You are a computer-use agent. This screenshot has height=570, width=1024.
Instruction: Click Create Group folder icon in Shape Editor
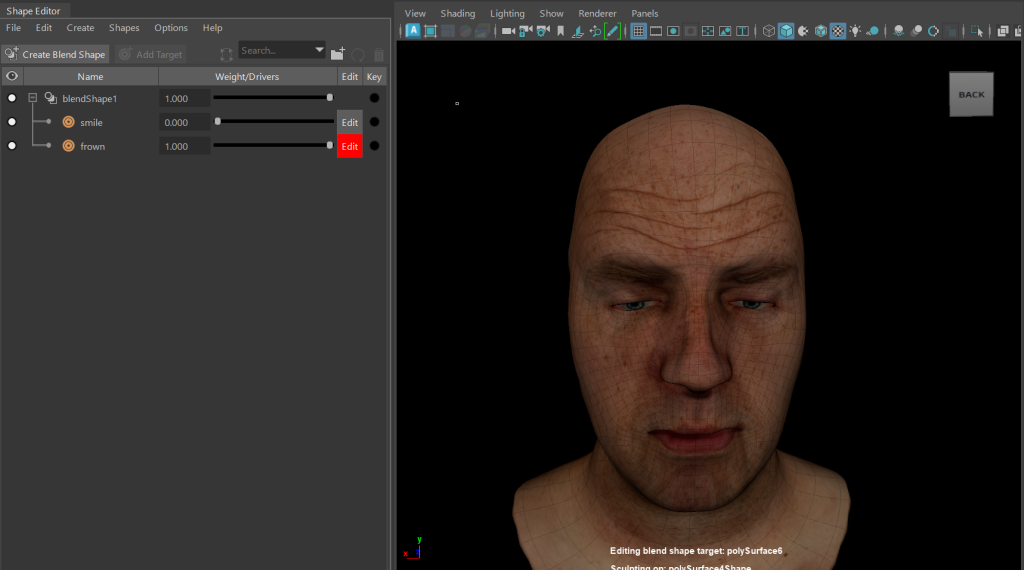coord(338,54)
